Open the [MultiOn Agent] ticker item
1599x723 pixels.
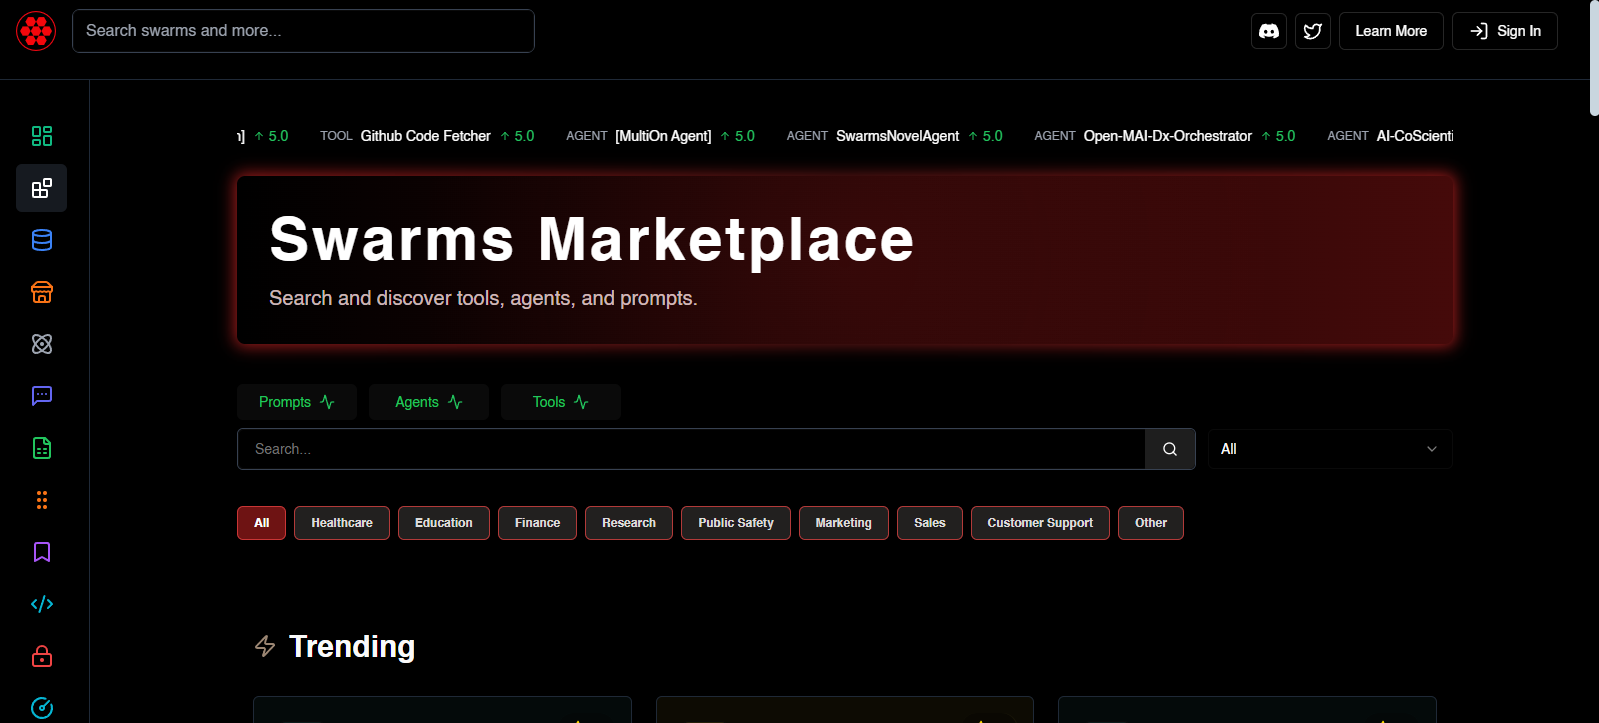click(660, 136)
